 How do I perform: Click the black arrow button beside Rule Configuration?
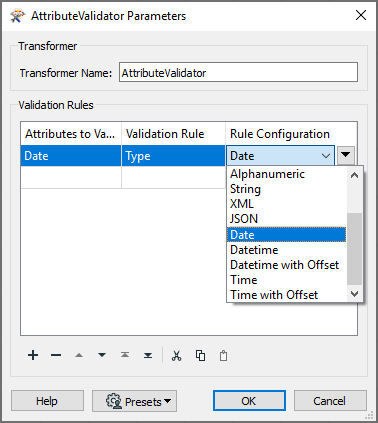(x=346, y=155)
